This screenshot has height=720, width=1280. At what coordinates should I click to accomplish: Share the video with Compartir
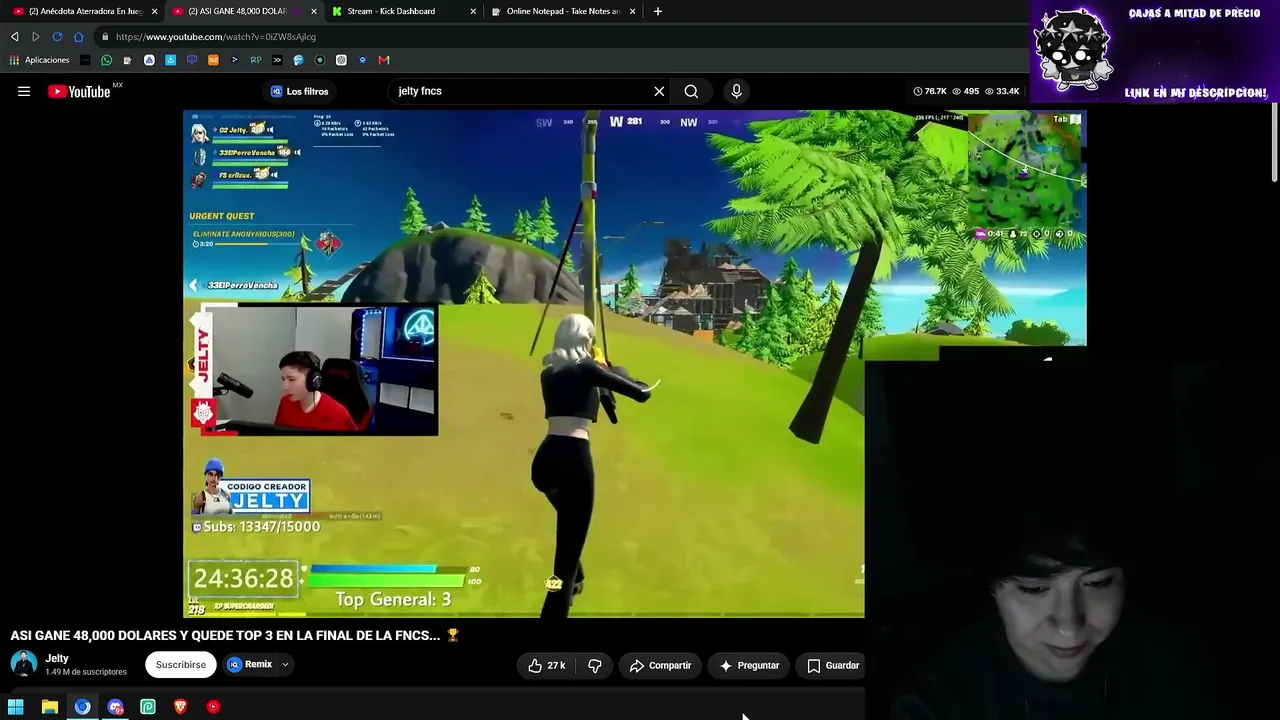(661, 665)
